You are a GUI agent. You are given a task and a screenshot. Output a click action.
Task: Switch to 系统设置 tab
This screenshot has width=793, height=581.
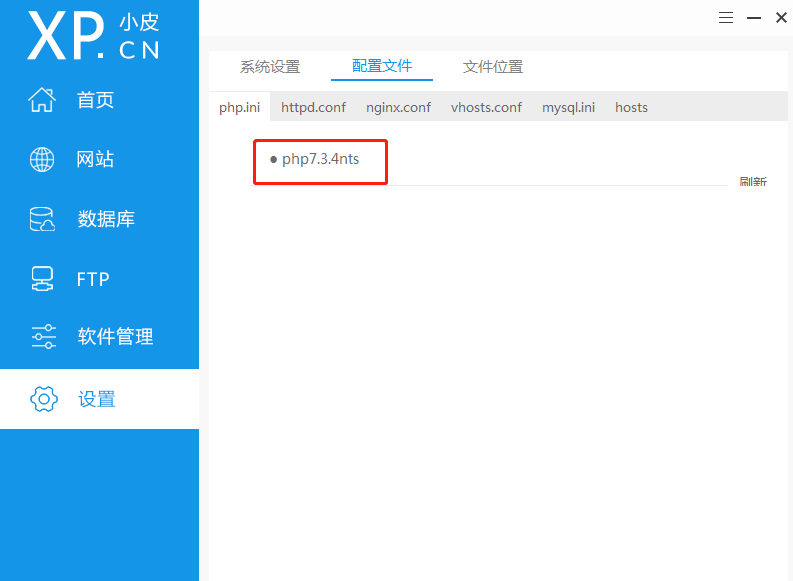coord(270,67)
